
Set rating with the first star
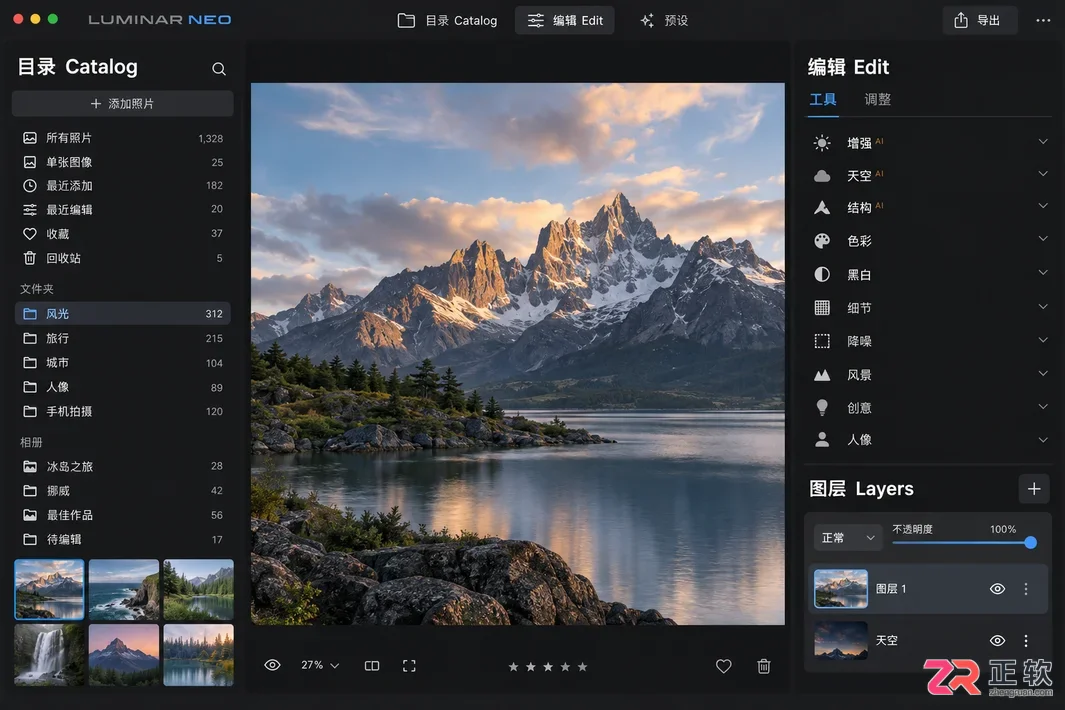pos(513,667)
